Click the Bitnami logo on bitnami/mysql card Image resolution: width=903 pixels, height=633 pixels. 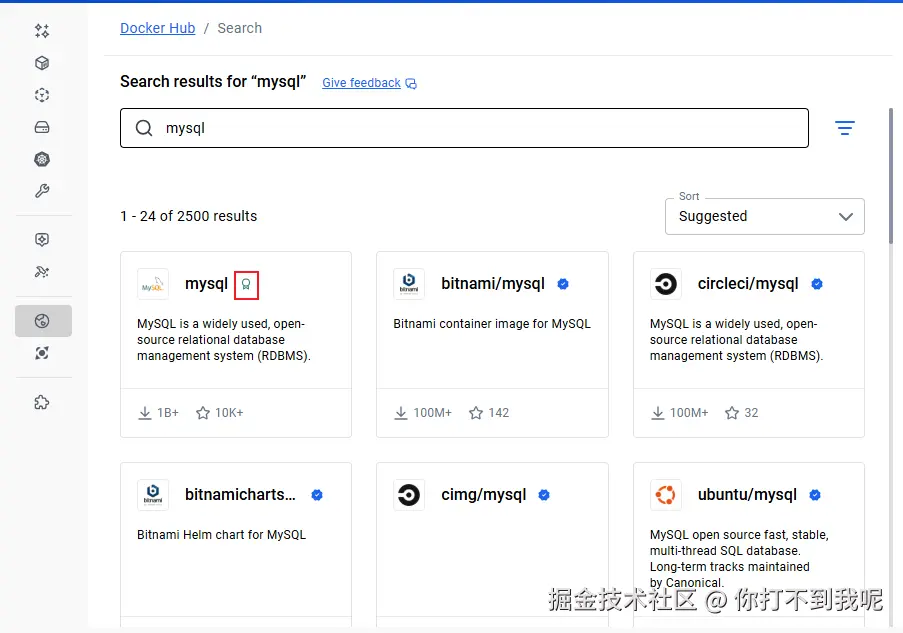pos(409,284)
